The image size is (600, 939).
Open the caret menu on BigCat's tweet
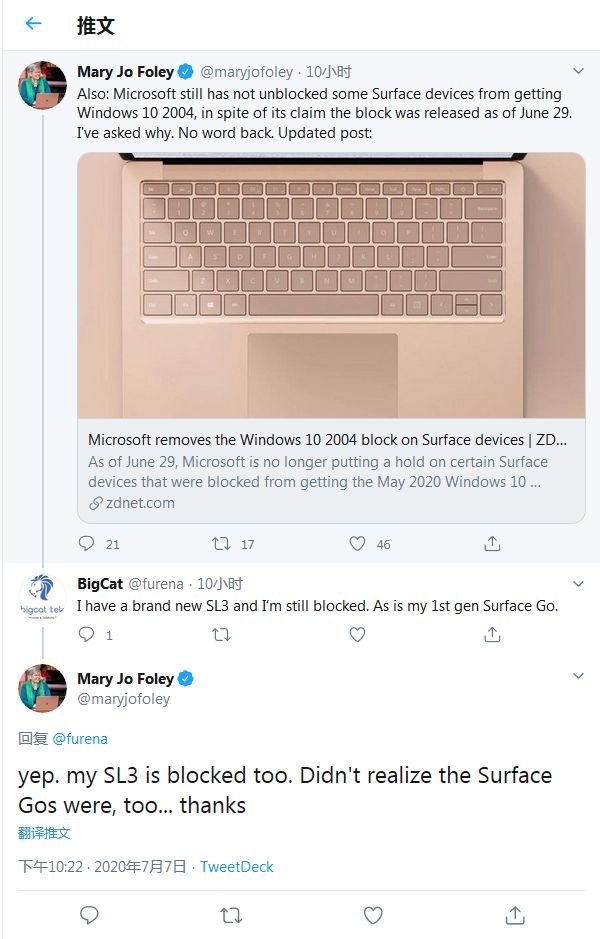click(578, 583)
